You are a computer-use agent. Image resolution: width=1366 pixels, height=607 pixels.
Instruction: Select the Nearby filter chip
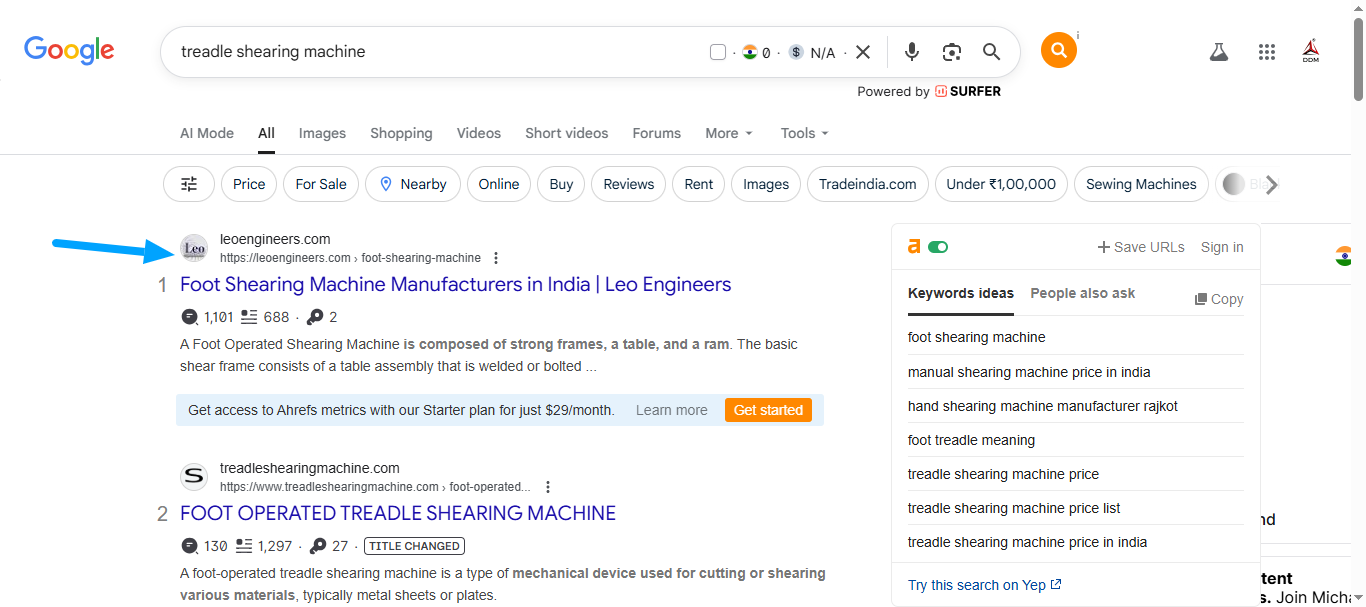413,184
